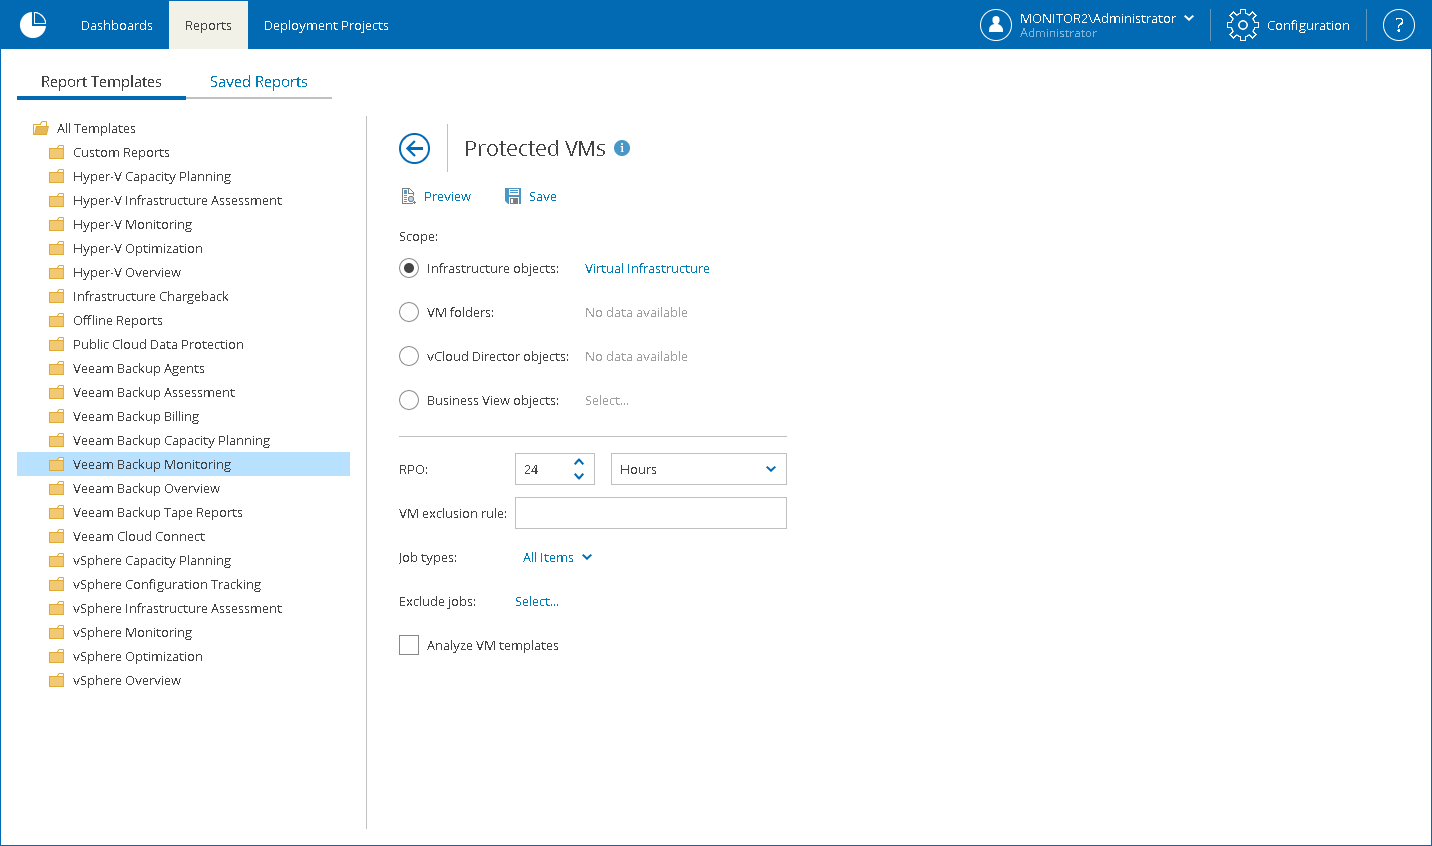Expand the All Items job types dropdown
1432x846 pixels.
(x=556, y=557)
